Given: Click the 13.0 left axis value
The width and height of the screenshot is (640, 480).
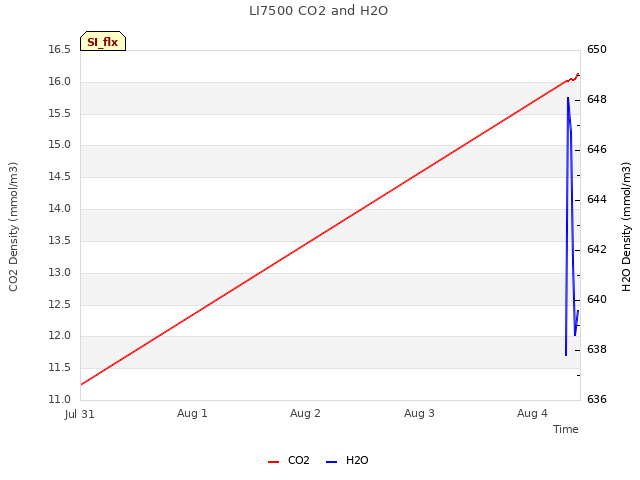Looking at the screenshot, I should (x=60, y=272).
